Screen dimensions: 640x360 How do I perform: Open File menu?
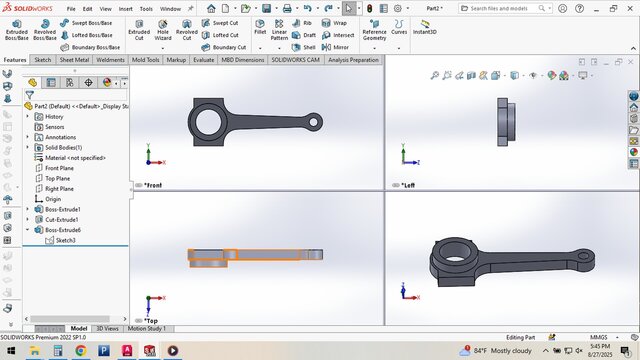(x=71, y=9)
